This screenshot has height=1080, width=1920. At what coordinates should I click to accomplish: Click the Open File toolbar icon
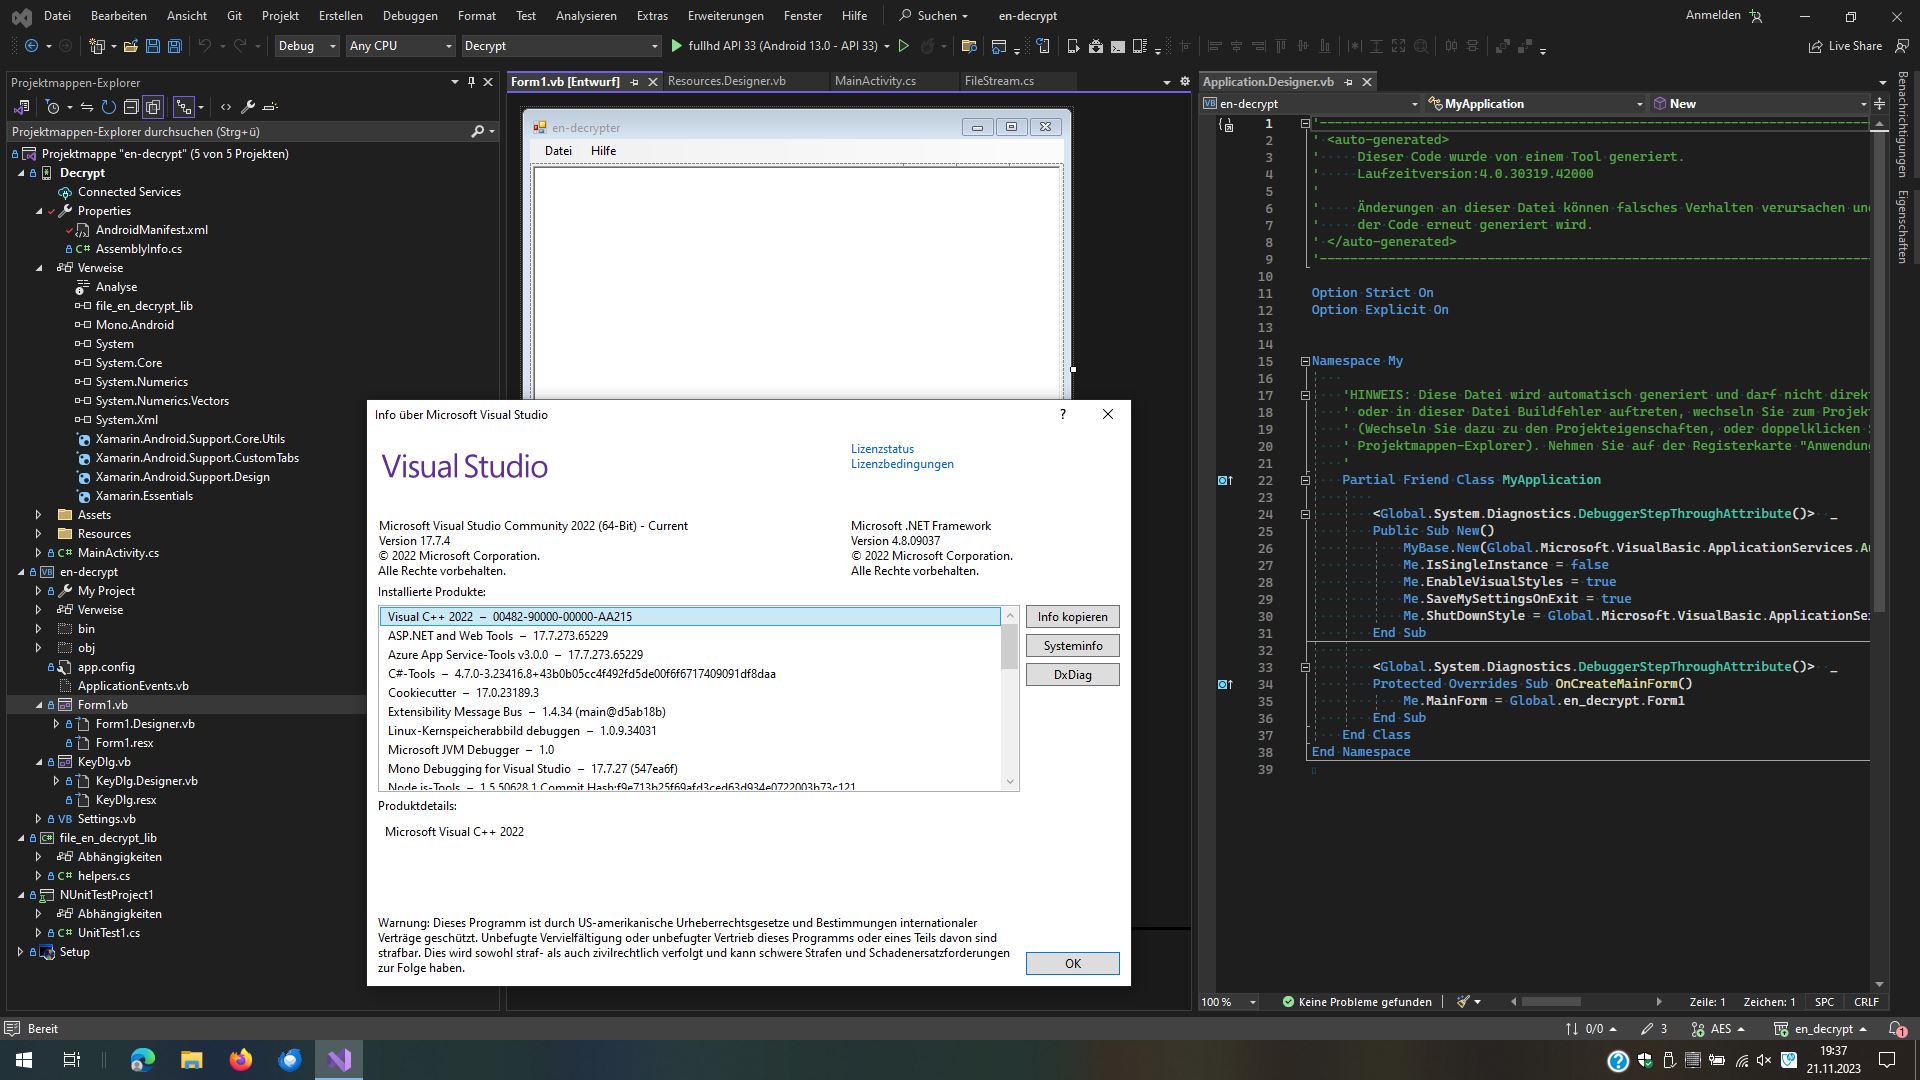tap(130, 46)
